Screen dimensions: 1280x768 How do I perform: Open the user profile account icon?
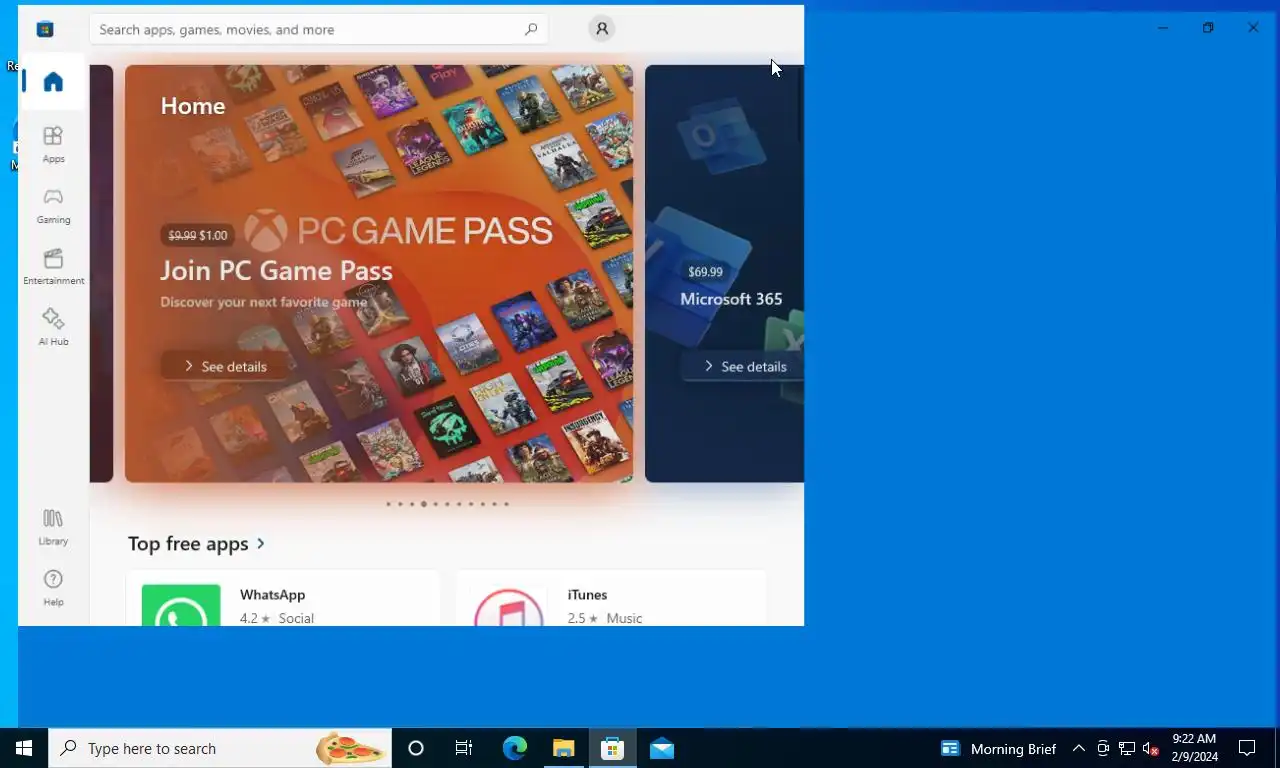[601, 29]
